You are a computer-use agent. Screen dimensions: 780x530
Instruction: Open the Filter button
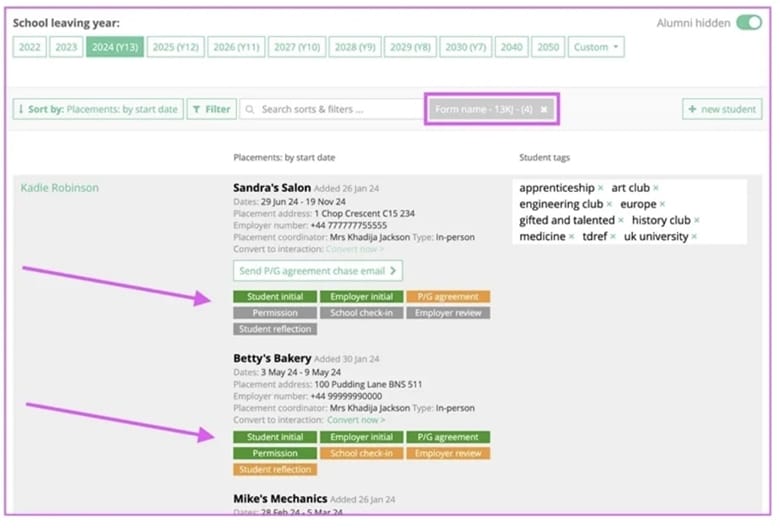[211, 109]
